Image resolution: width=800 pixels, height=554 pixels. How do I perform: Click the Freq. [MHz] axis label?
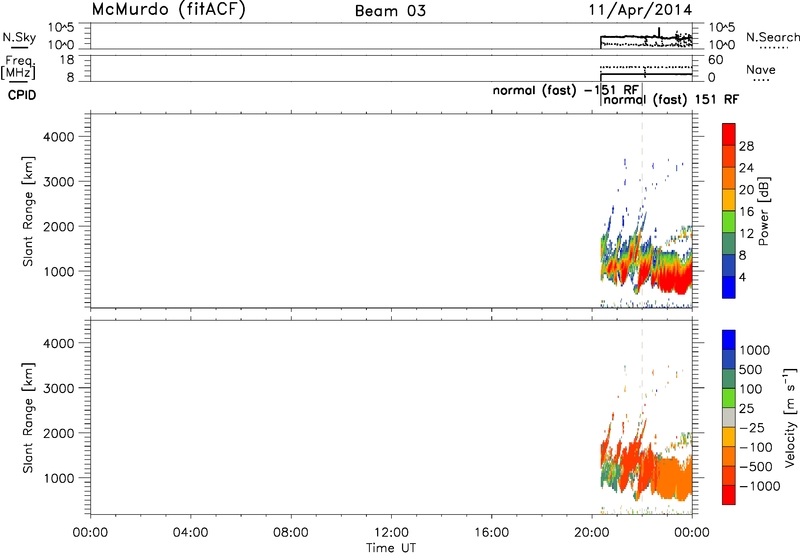(18, 67)
